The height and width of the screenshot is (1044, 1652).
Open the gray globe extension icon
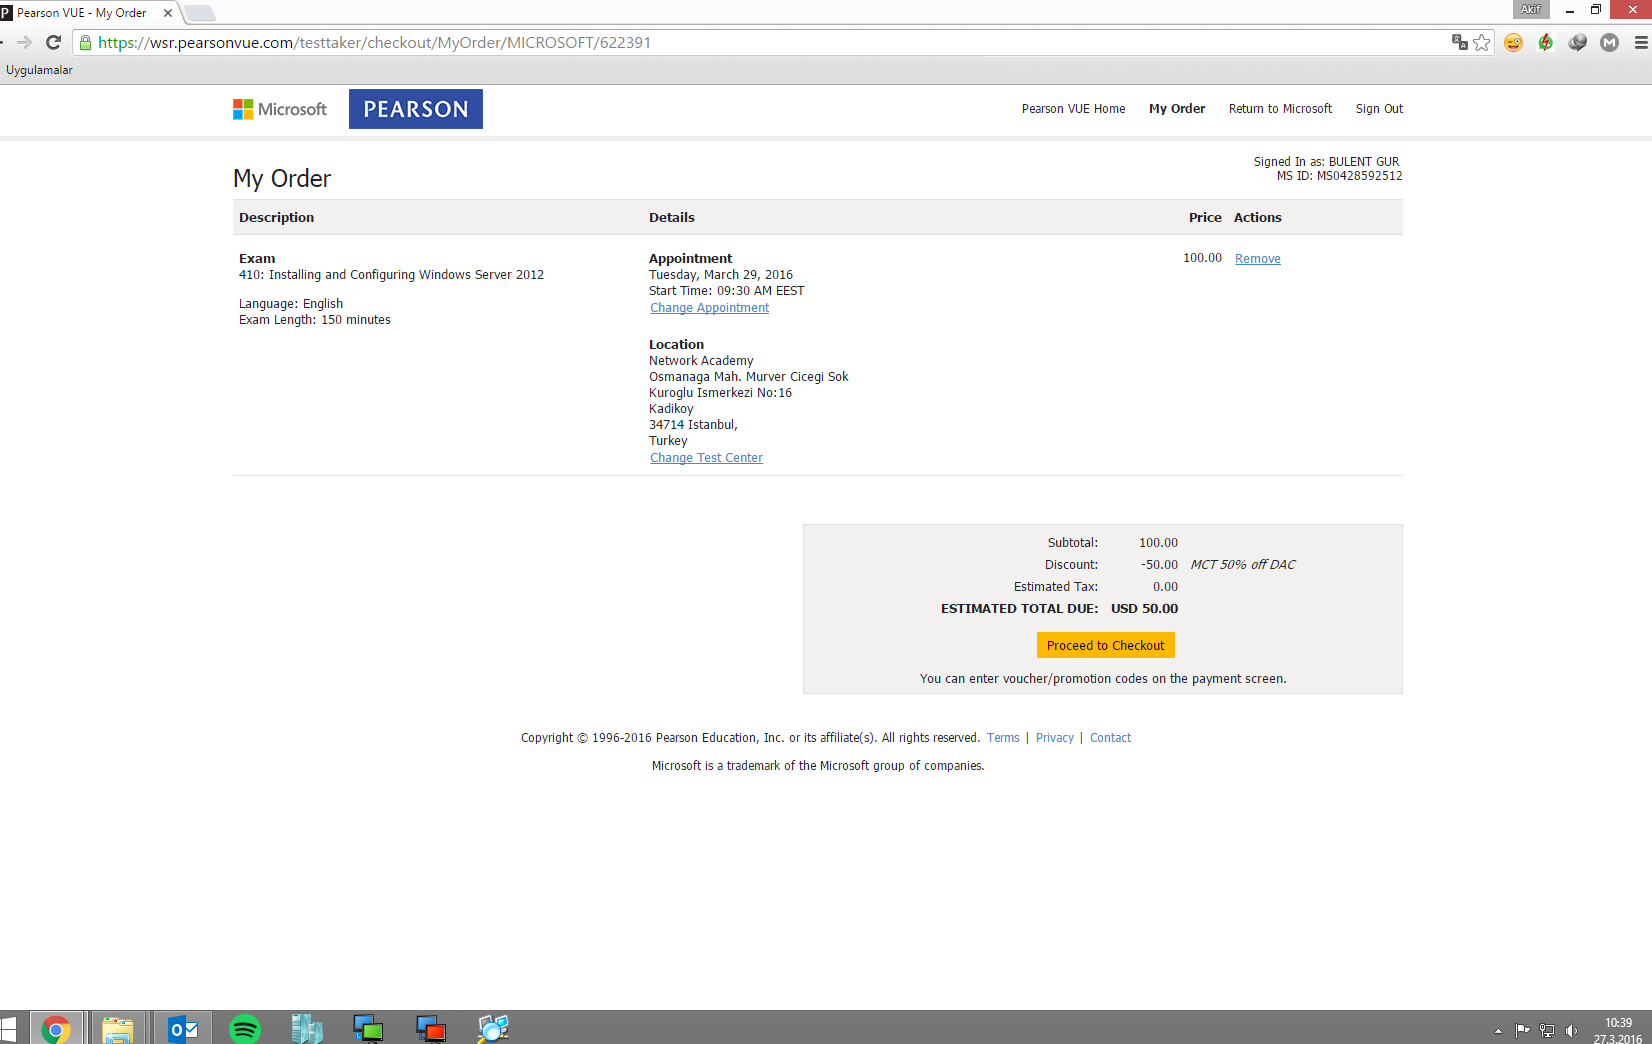pos(1578,42)
